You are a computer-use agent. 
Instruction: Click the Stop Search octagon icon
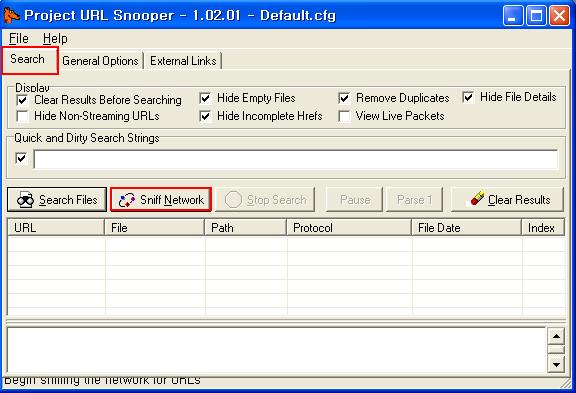pos(233,200)
